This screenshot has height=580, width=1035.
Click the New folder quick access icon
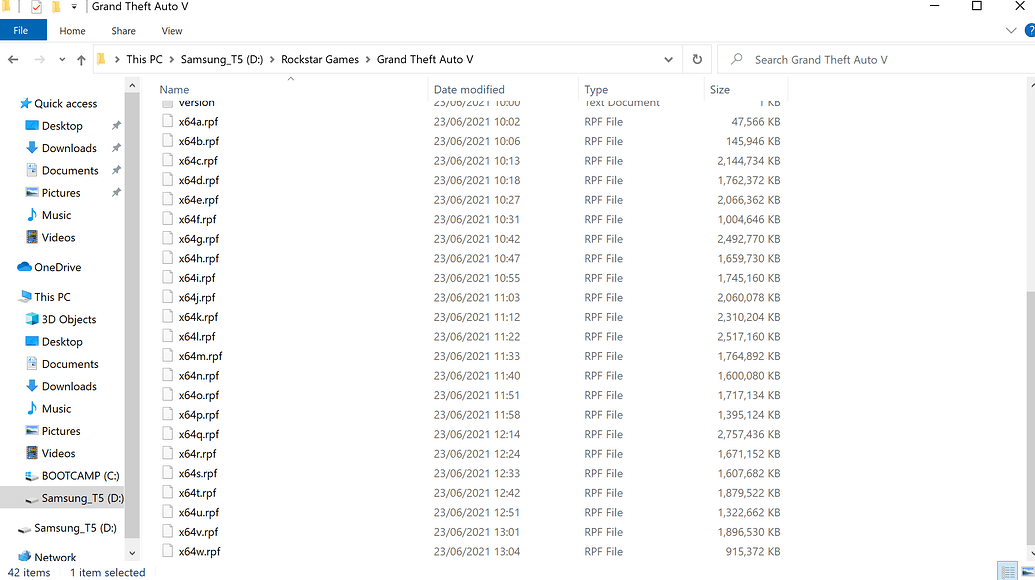pyautogui.click(x=56, y=7)
